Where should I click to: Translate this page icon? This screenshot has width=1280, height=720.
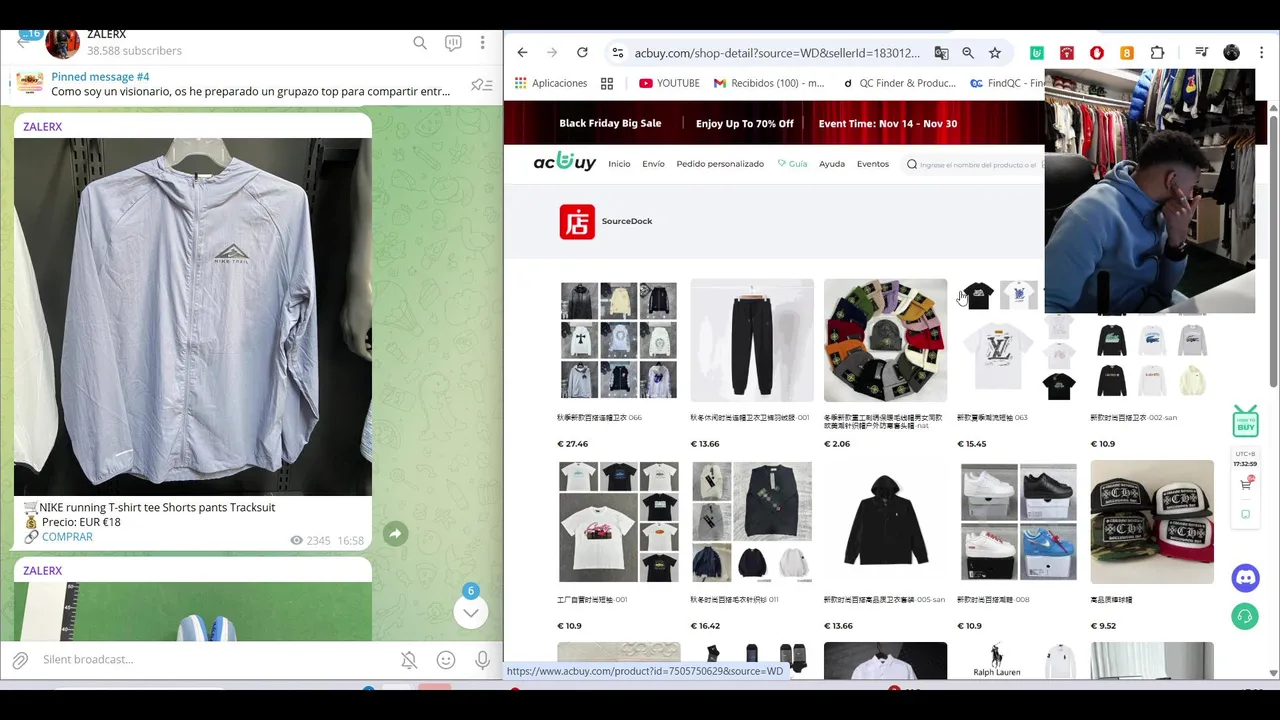pyautogui.click(x=941, y=53)
